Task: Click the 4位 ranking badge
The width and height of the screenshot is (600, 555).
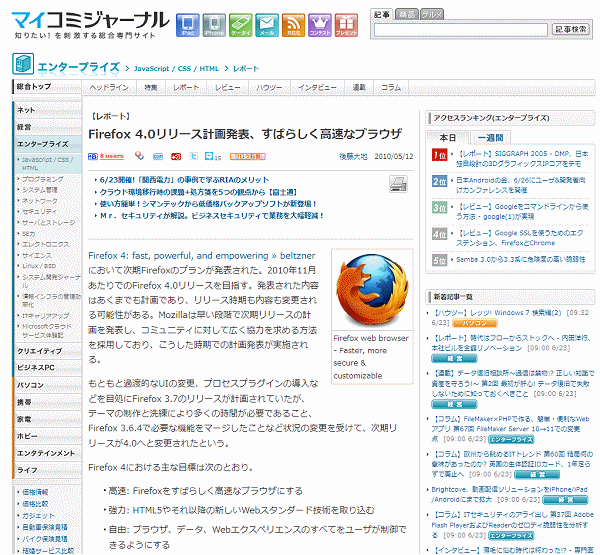Action: (440, 234)
